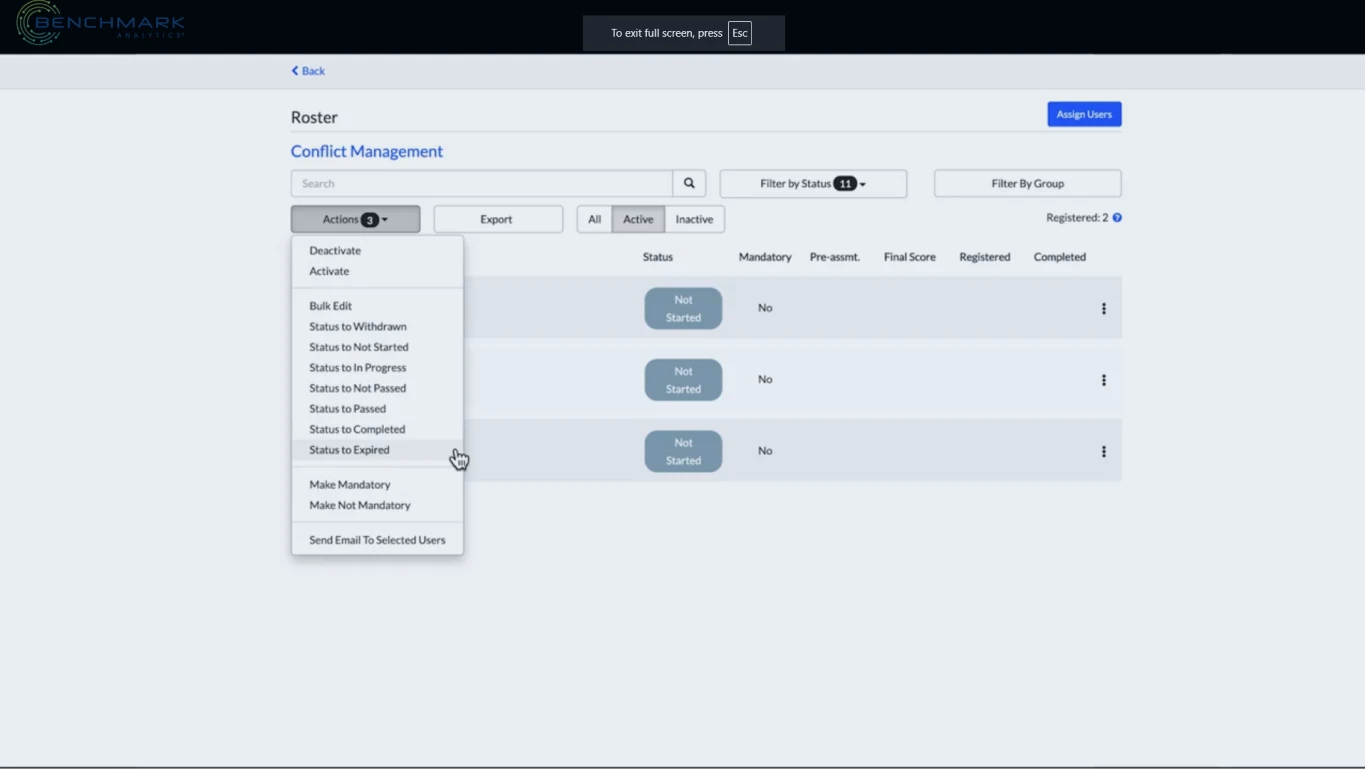Click the Pre-assmt. column header
The width and height of the screenshot is (1365, 769).
pyautogui.click(x=835, y=257)
